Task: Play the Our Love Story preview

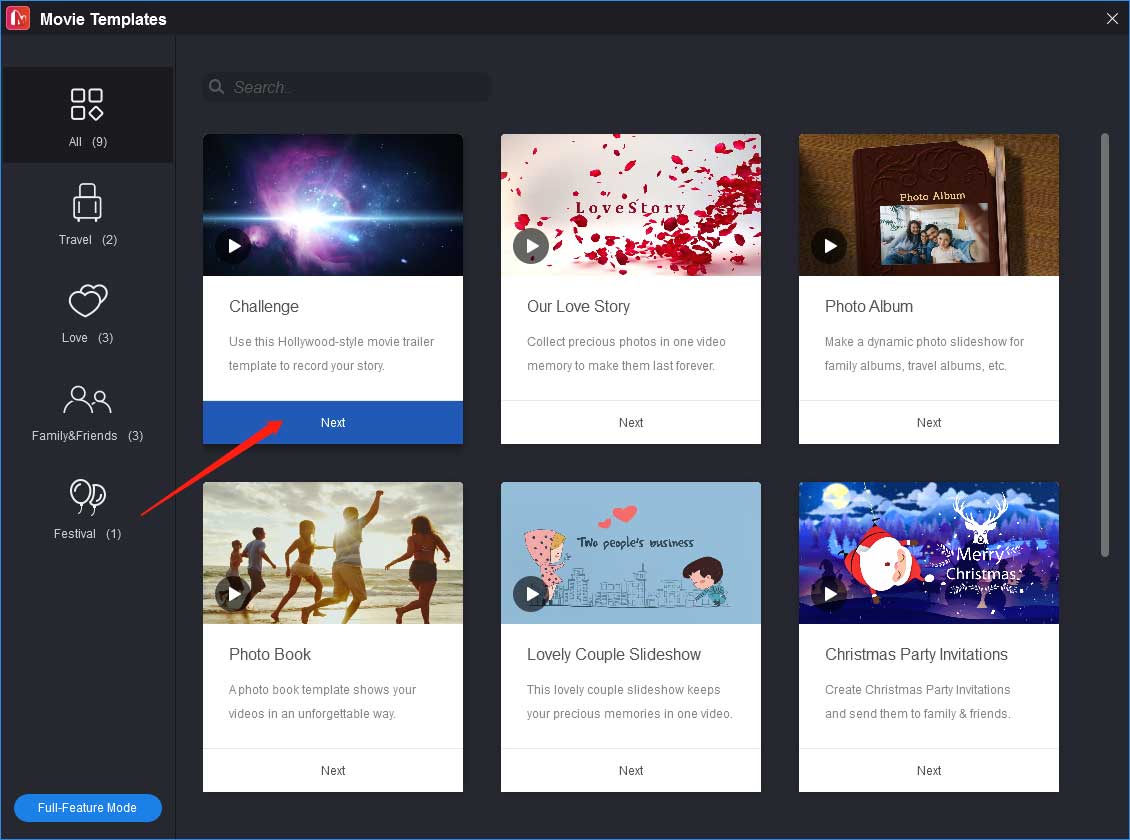Action: (x=531, y=246)
